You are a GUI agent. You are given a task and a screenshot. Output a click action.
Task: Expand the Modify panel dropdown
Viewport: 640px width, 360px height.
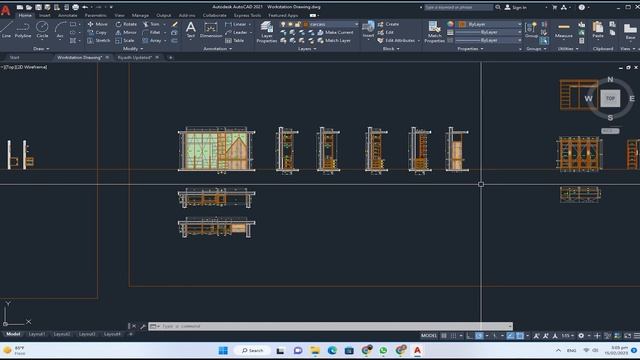click(x=133, y=49)
